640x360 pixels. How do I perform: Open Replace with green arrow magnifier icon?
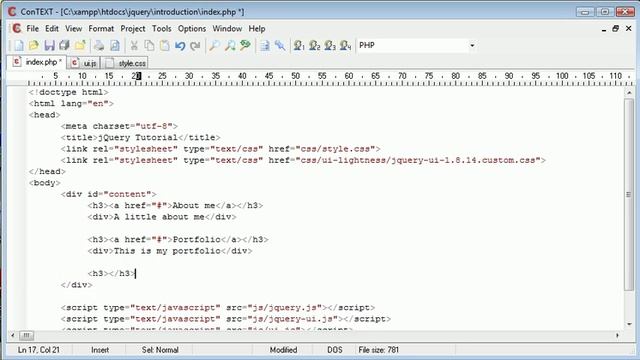[245, 45]
